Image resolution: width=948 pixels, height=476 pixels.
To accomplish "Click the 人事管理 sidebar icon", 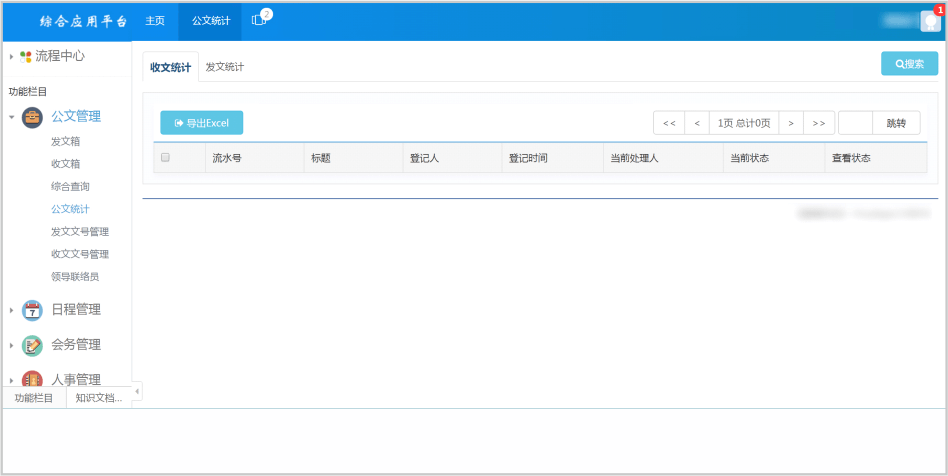I will (x=33, y=379).
